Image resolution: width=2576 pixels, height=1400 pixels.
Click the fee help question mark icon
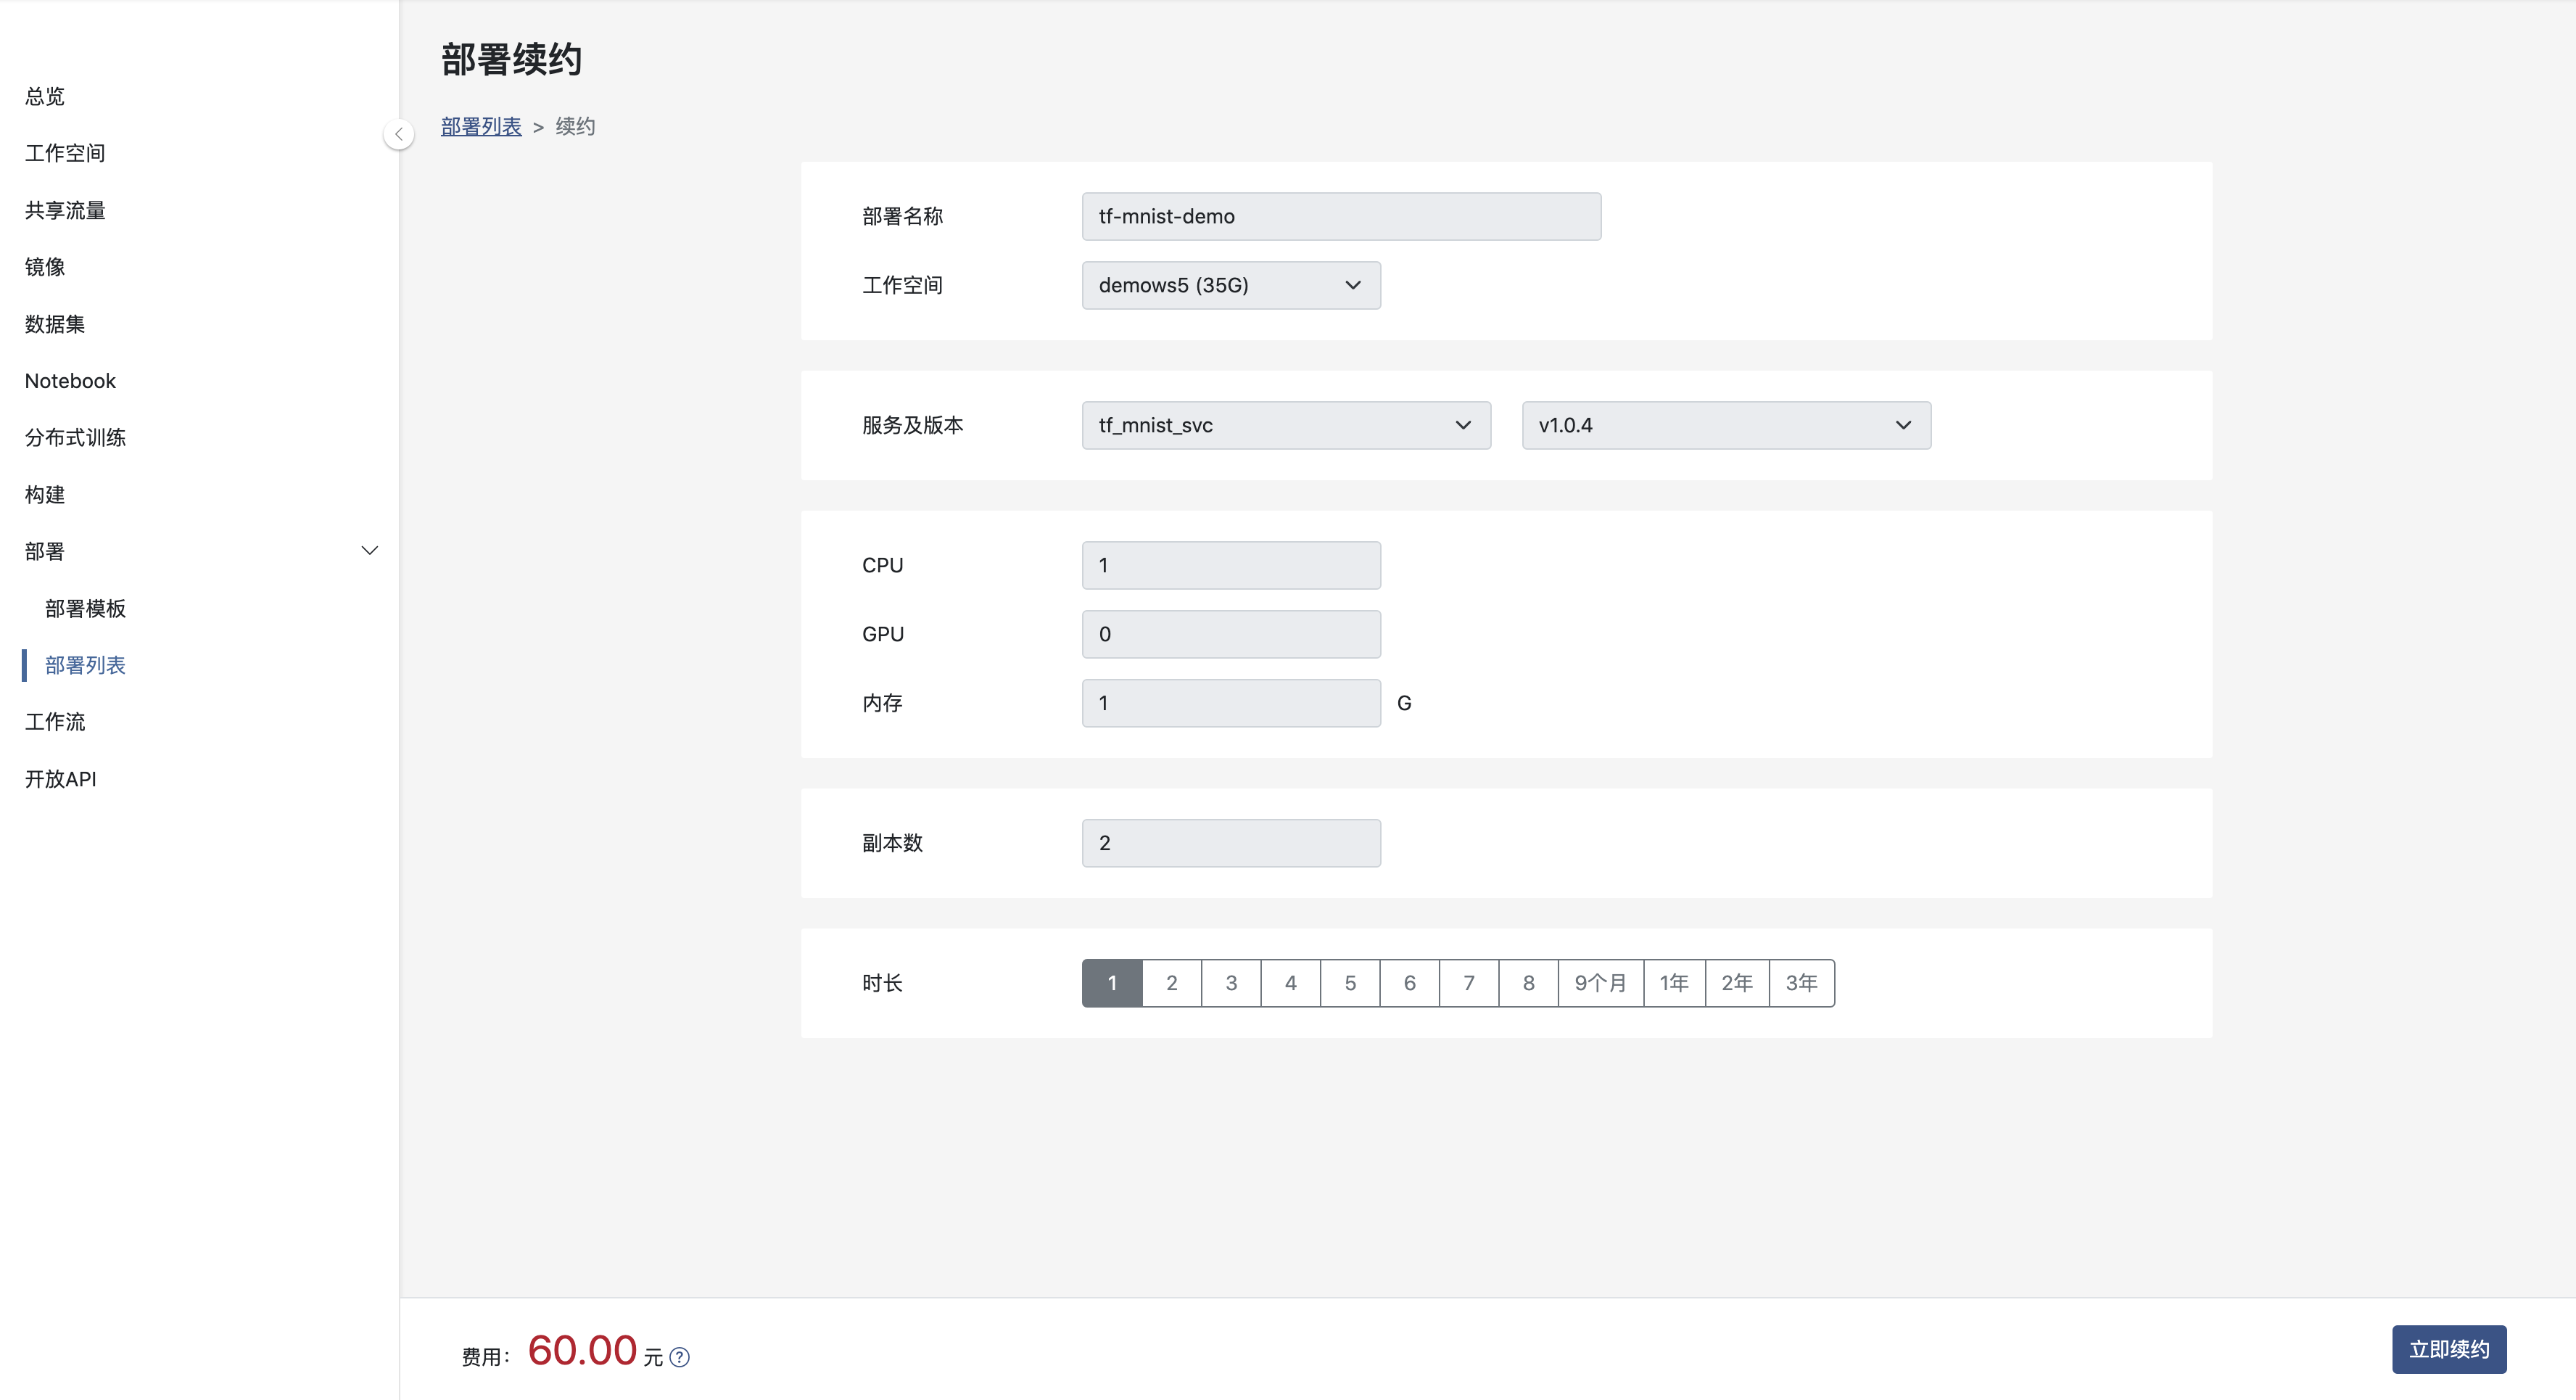point(680,1357)
